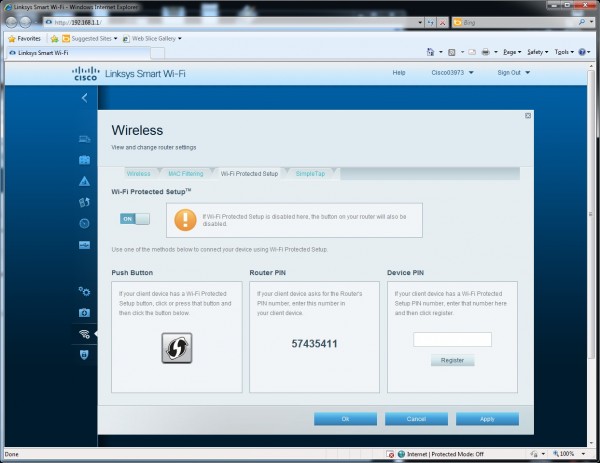600x463 pixels.
Task: Open the Connectivity gears sidebar icon
Action: tap(85, 292)
